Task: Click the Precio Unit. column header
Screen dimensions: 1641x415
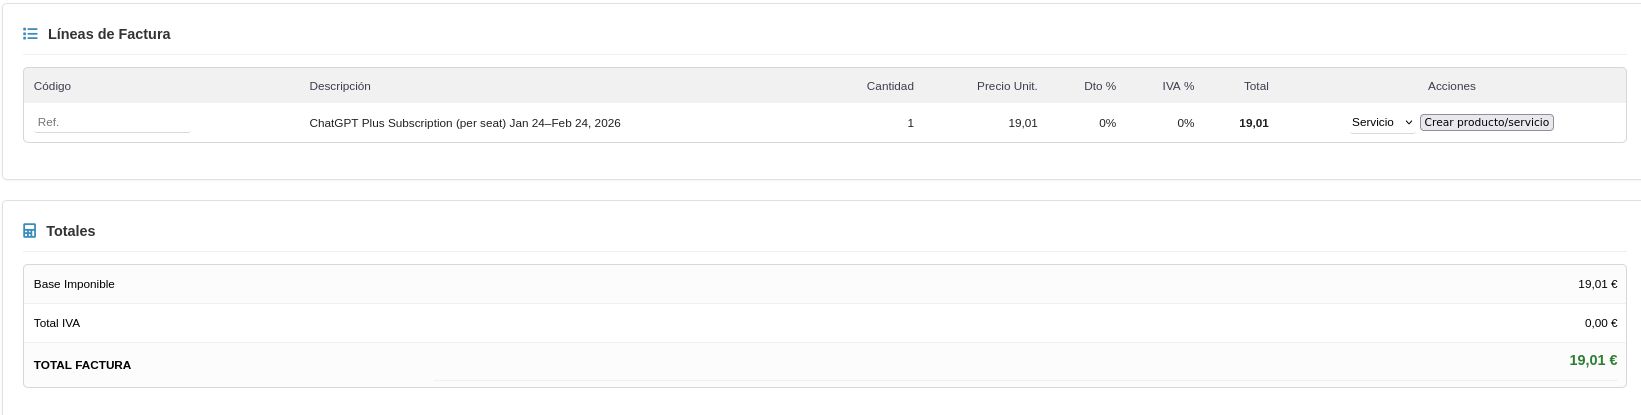Action: (x=1006, y=86)
